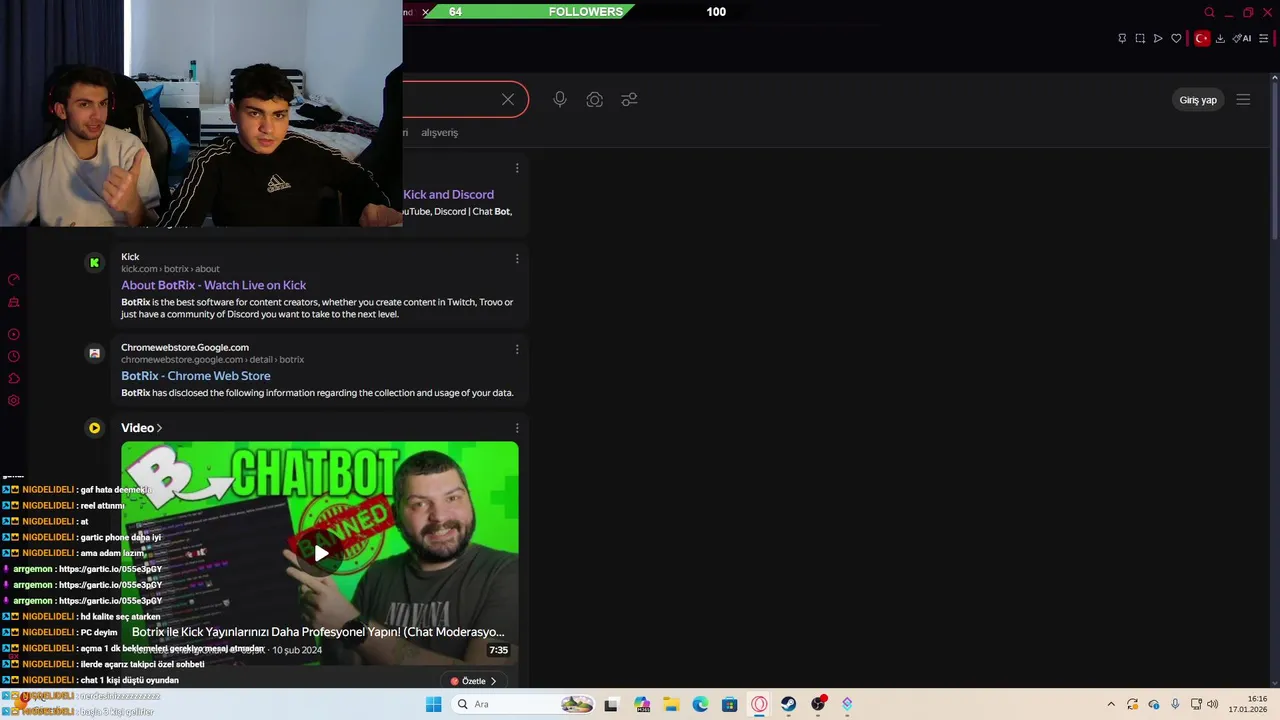This screenshot has width=1280, height=720.
Task: Open the player sidebar icon
Action: (14, 334)
